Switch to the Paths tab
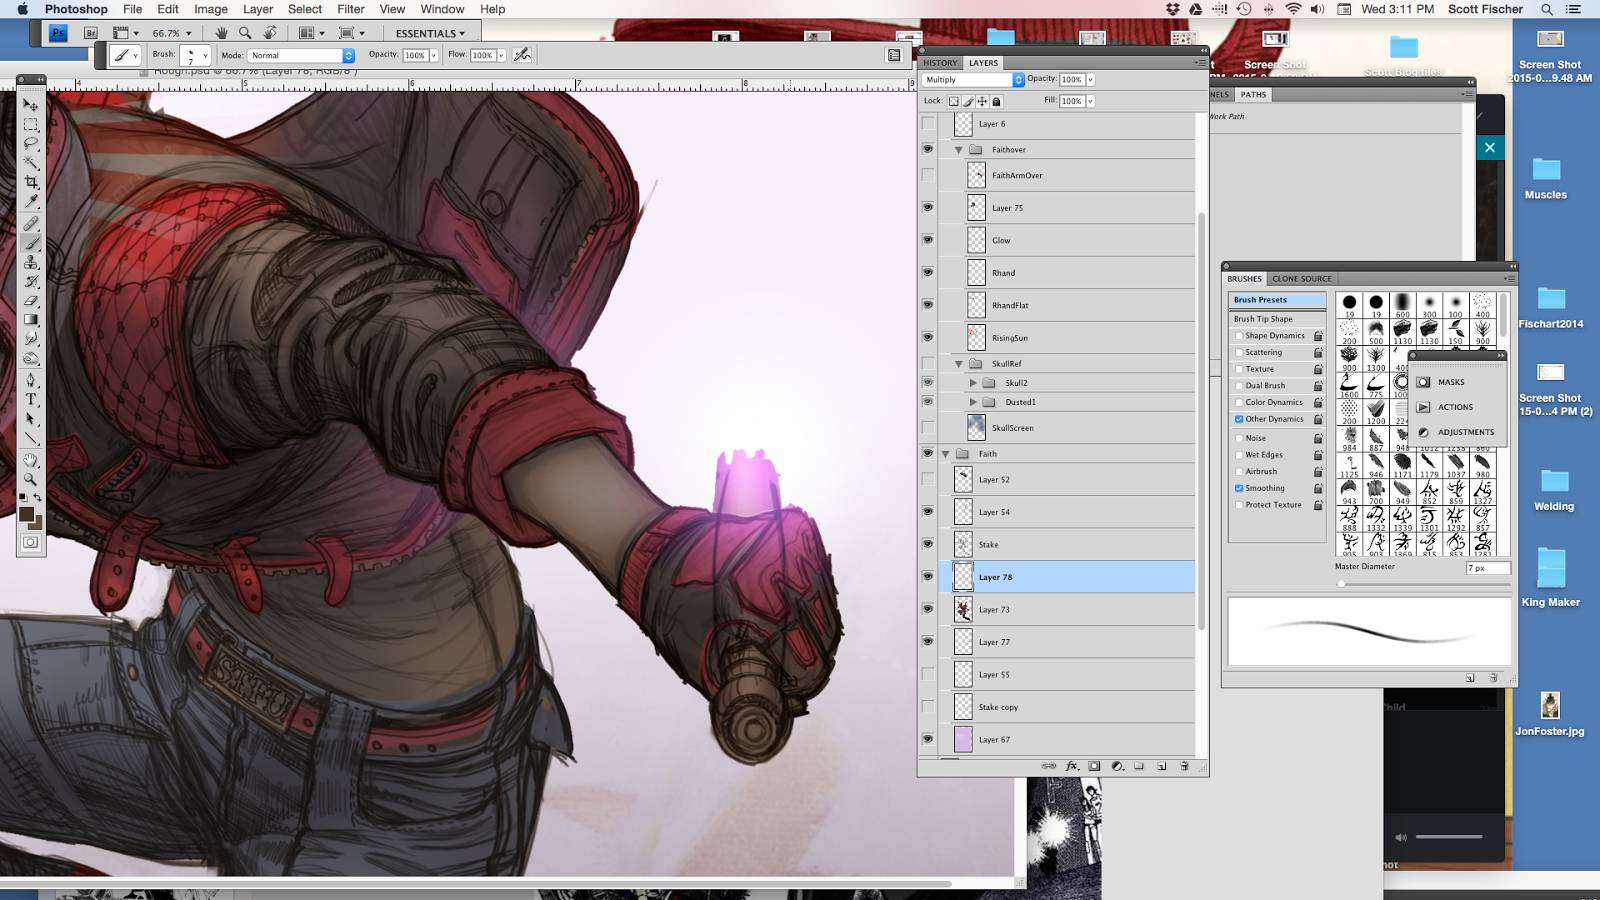Viewport: 1600px width, 900px height. pos(1253,95)
